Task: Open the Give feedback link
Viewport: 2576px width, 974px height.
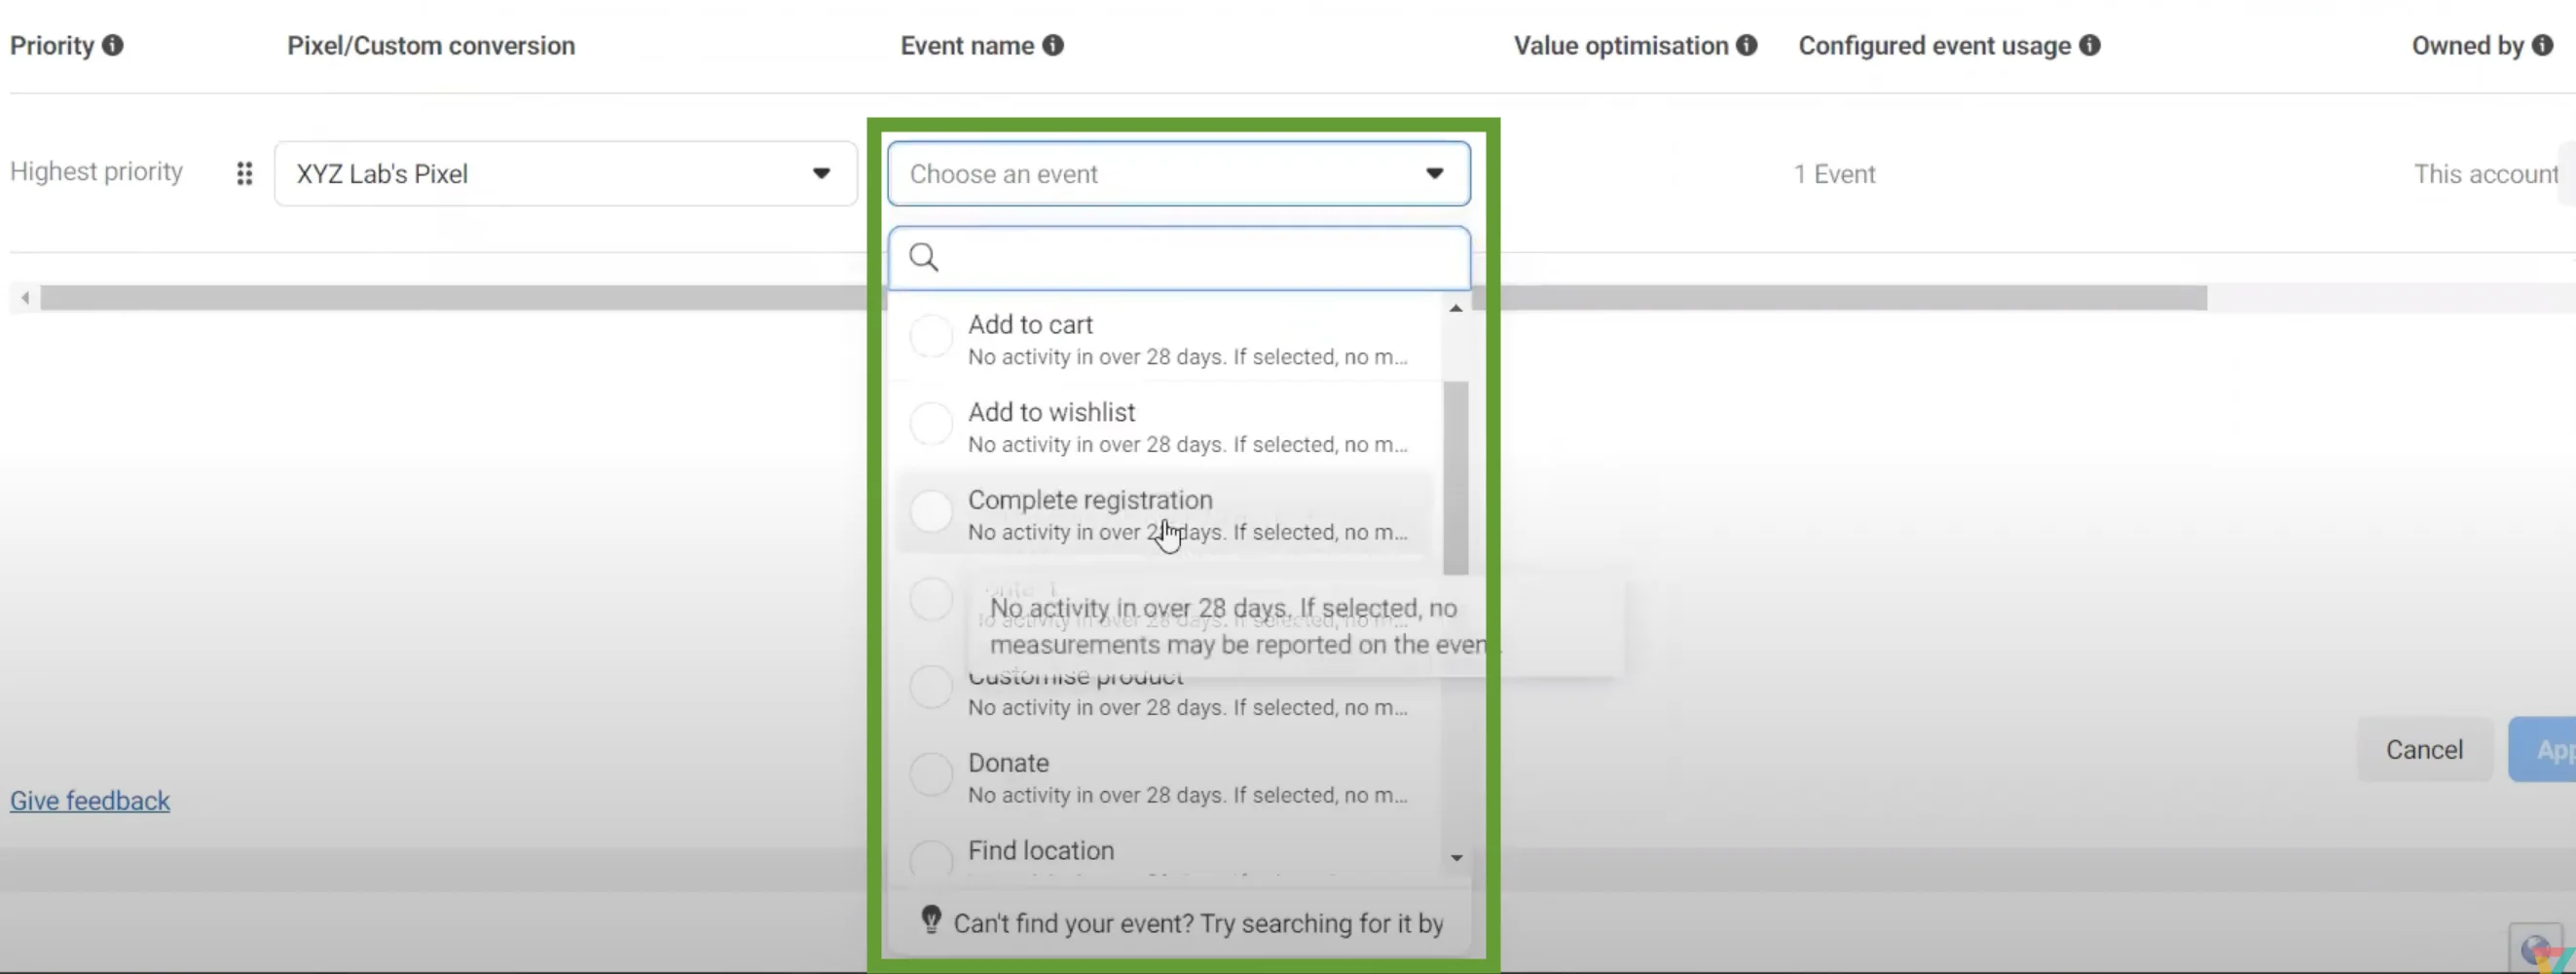Action: pyautogui.click(x=90, y=801)
